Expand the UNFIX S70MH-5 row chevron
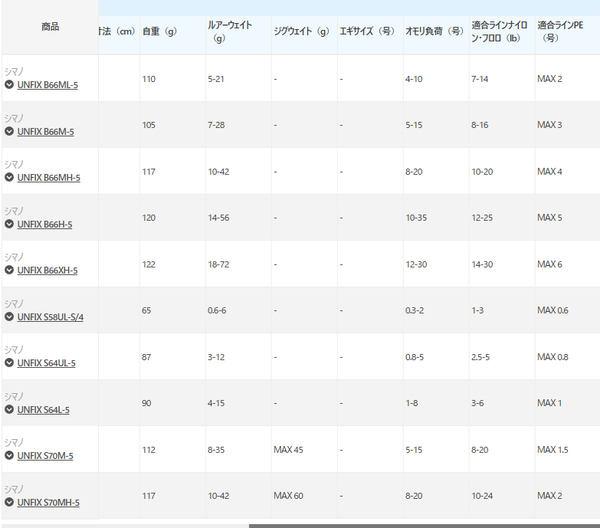This screenshot has width=600, height=528. 9,502
